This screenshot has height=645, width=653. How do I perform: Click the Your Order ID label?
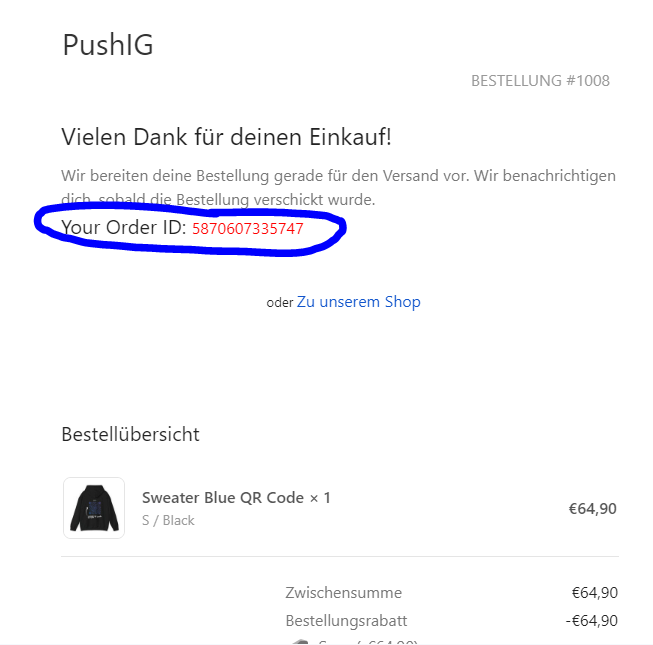124,228
